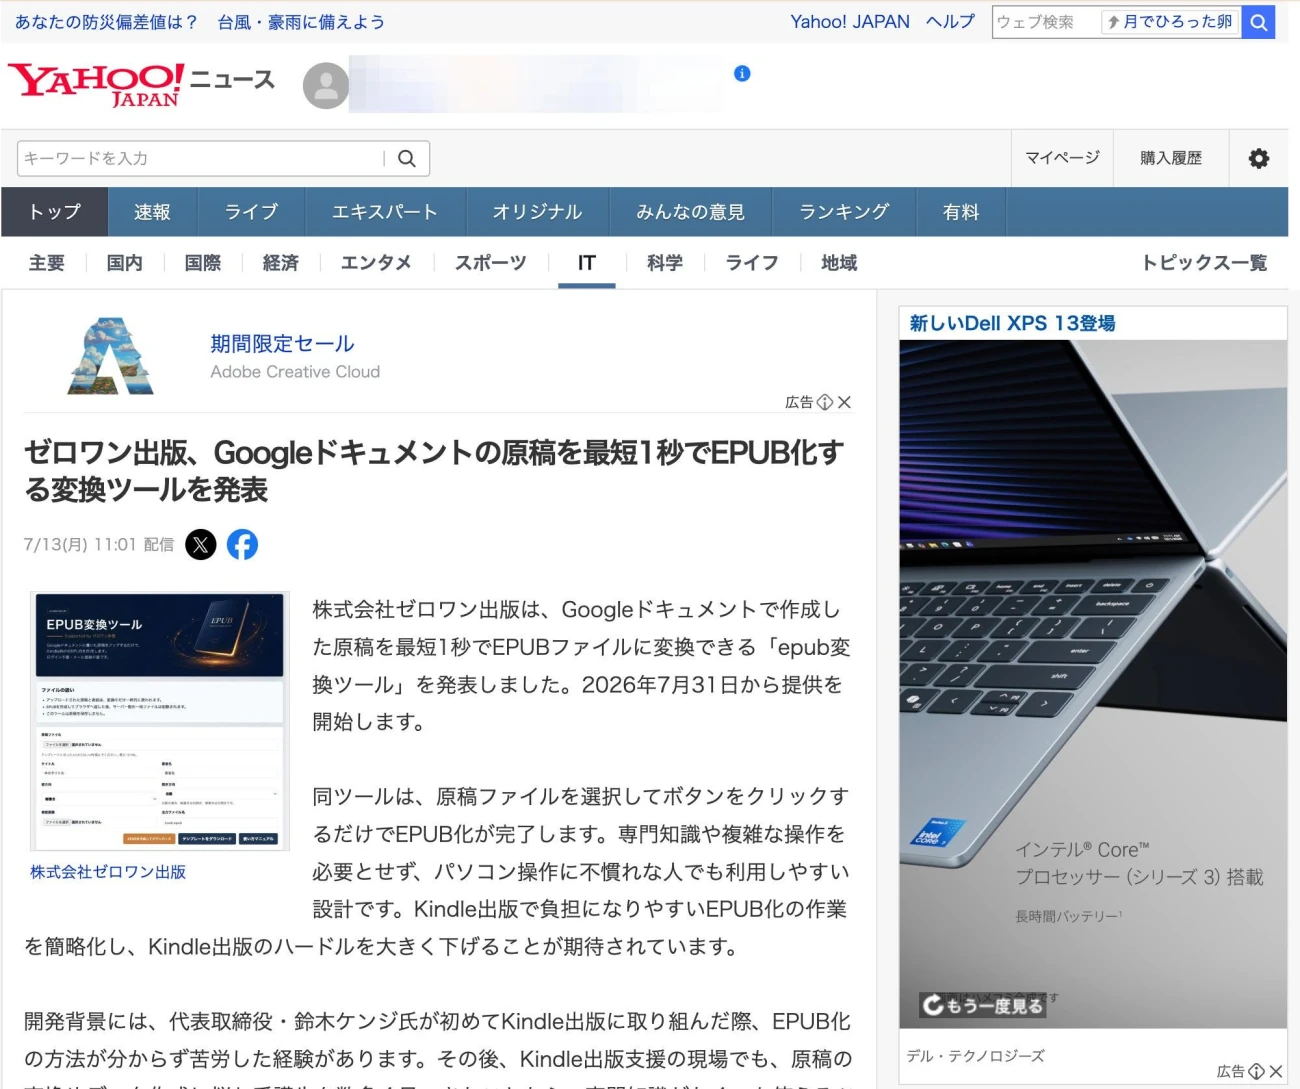Image resolution: width=1300 pixels, height=1089 pixels.
Task: Click the Dell ad info icon
Action: point(1257,1071)
